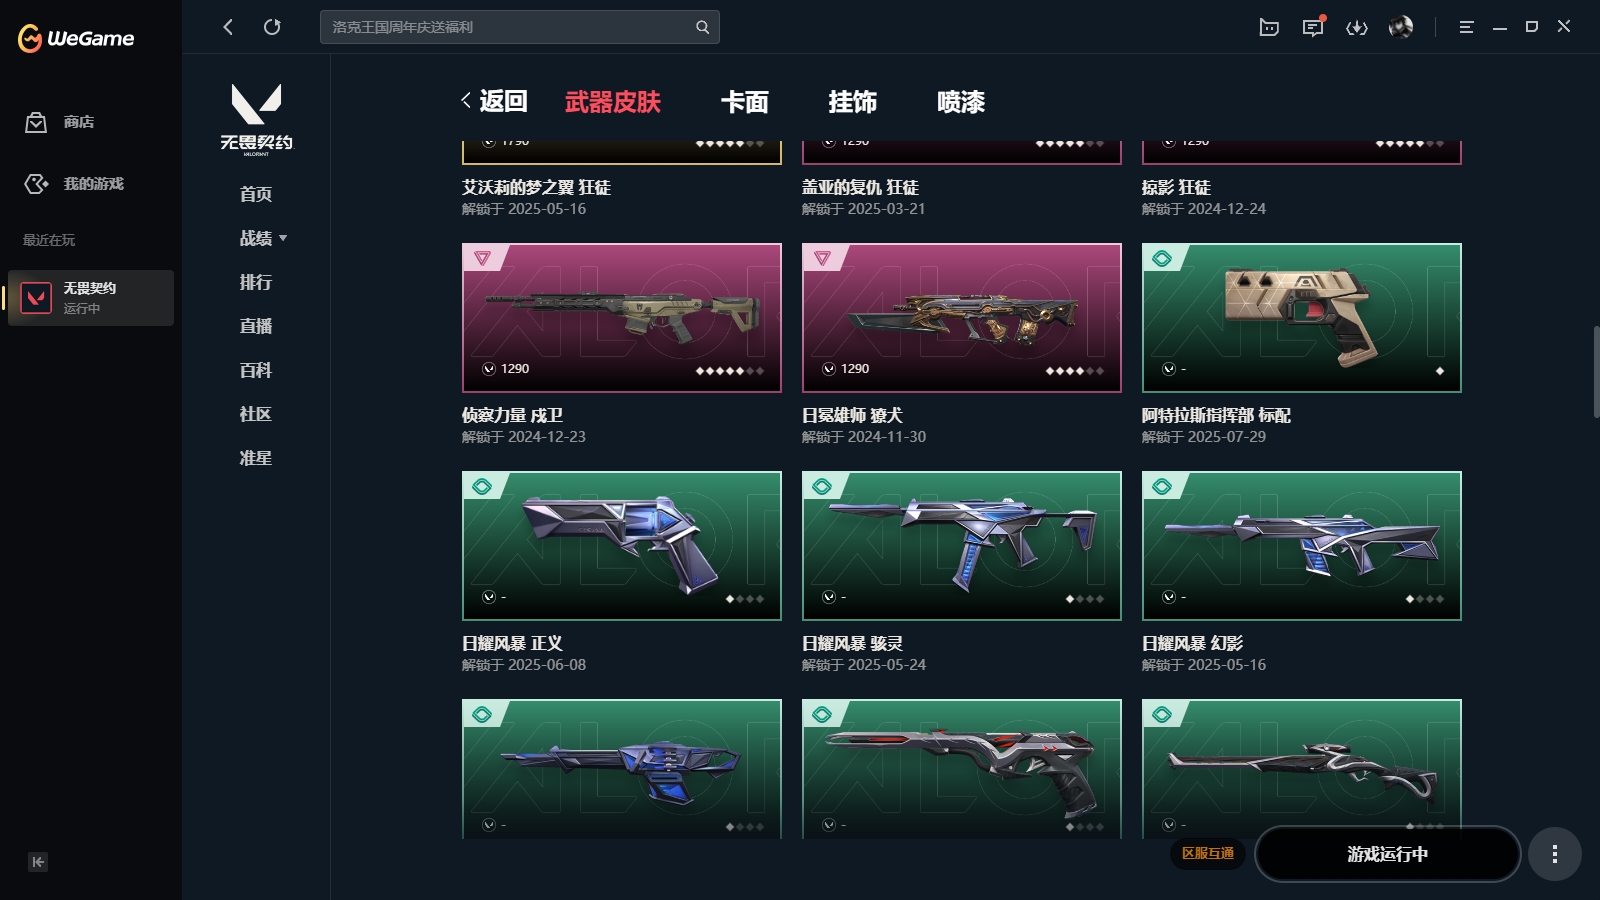Click the user avatar icon
This screenshot has width=1600, height=900.
[x=1401, y=27]
